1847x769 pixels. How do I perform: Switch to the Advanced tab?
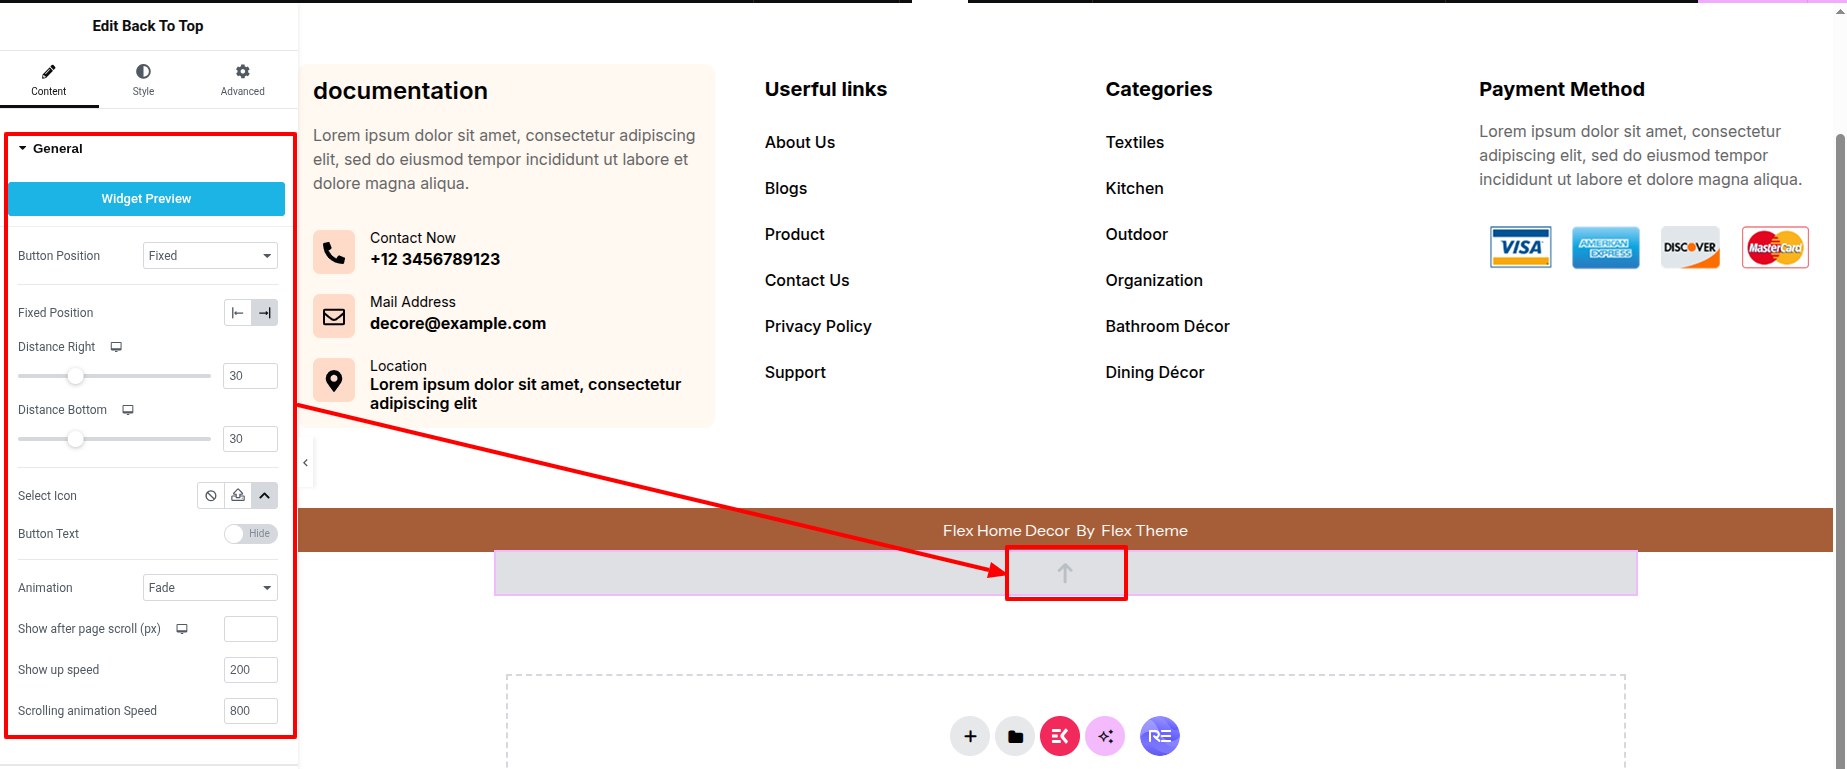click(242, 79)
